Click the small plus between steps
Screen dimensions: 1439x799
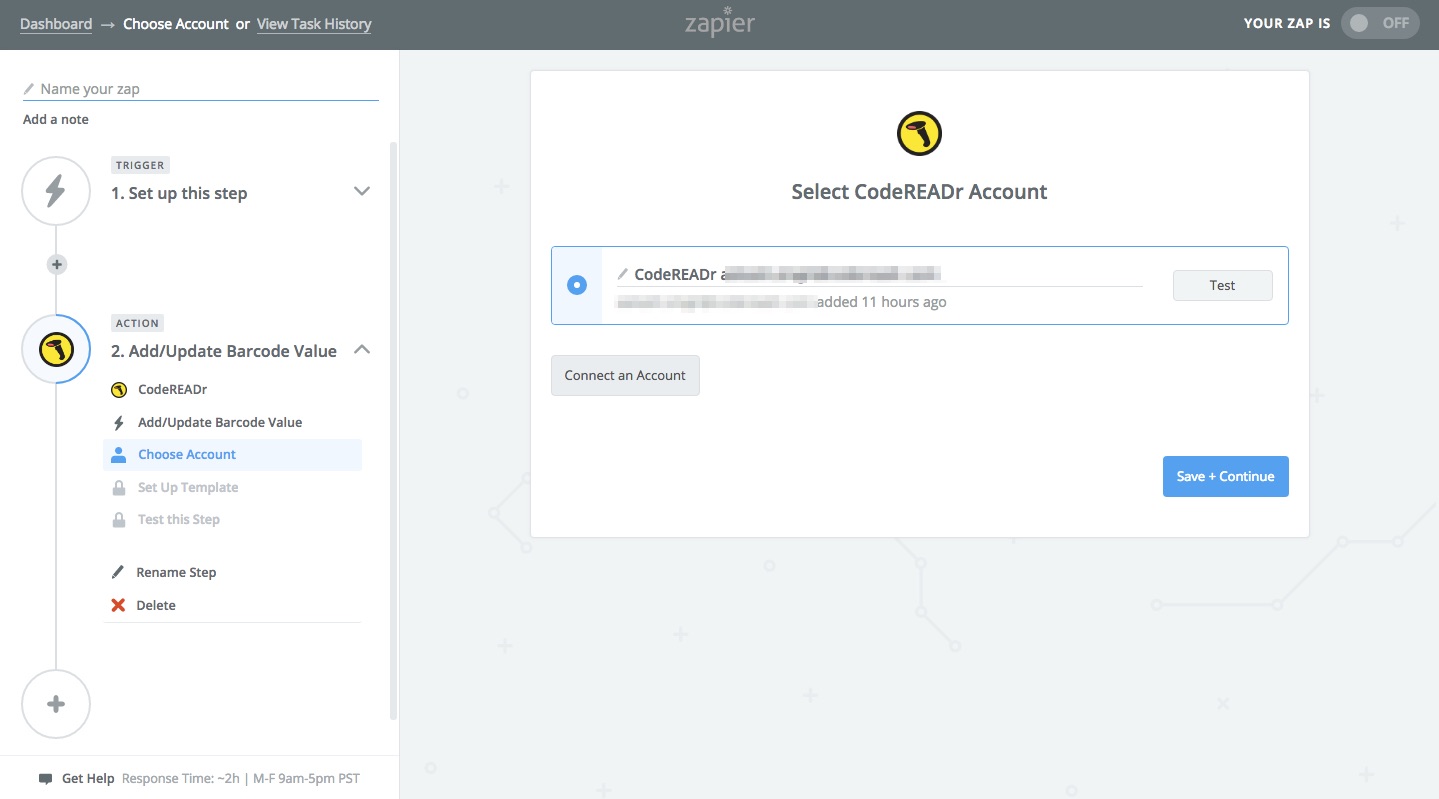point(57,265)
